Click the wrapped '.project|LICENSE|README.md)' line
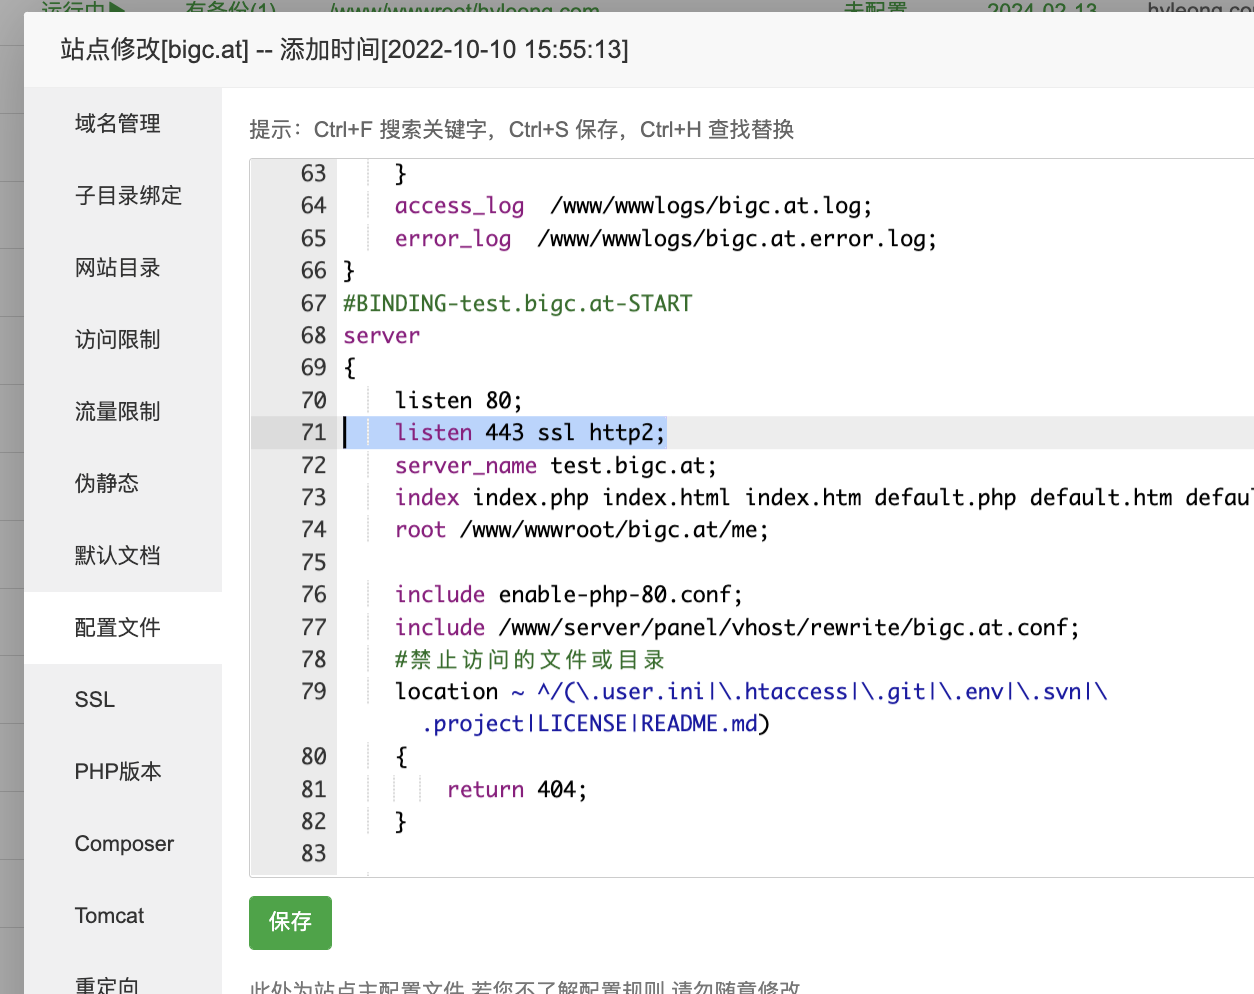This screenshot has width=1254, height=994. [x=596, y=723]
